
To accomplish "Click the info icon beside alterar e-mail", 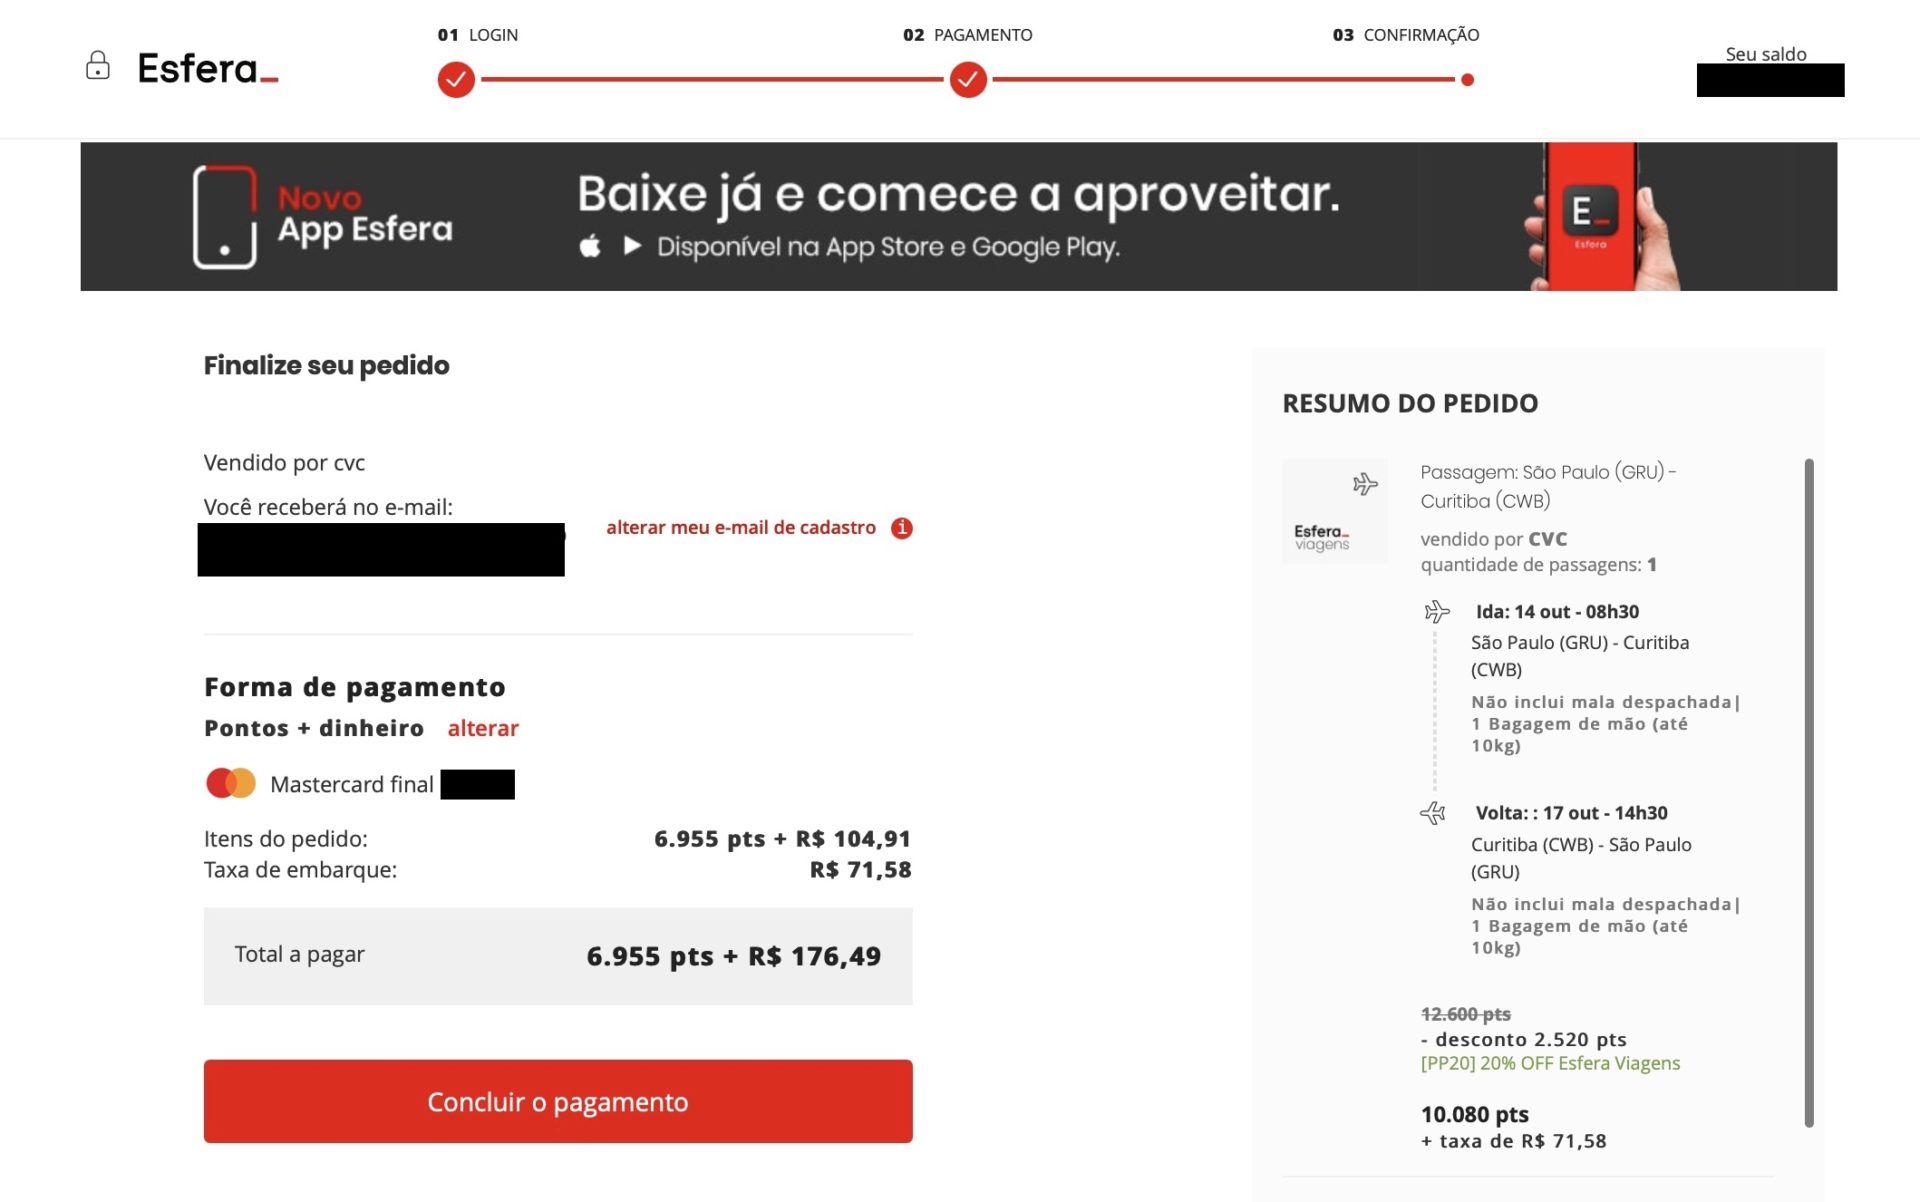I will [902, 528].
